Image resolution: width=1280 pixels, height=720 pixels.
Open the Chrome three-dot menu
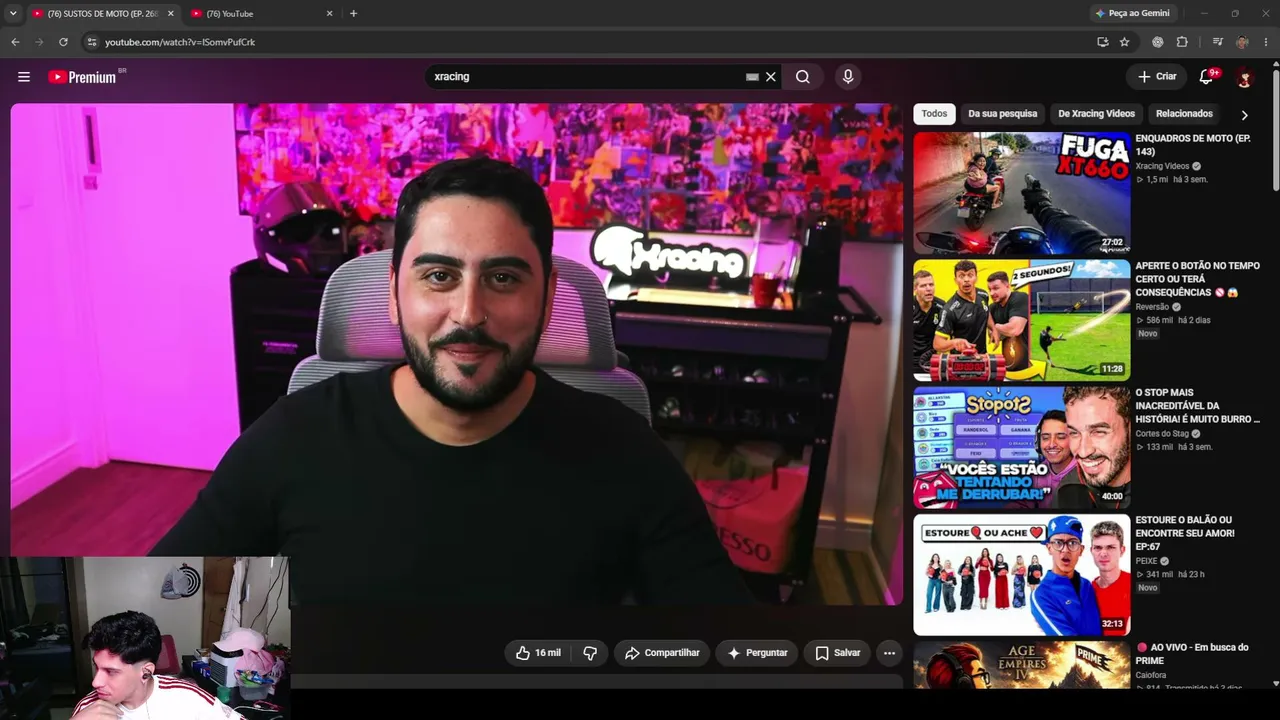coord(1266,42)
